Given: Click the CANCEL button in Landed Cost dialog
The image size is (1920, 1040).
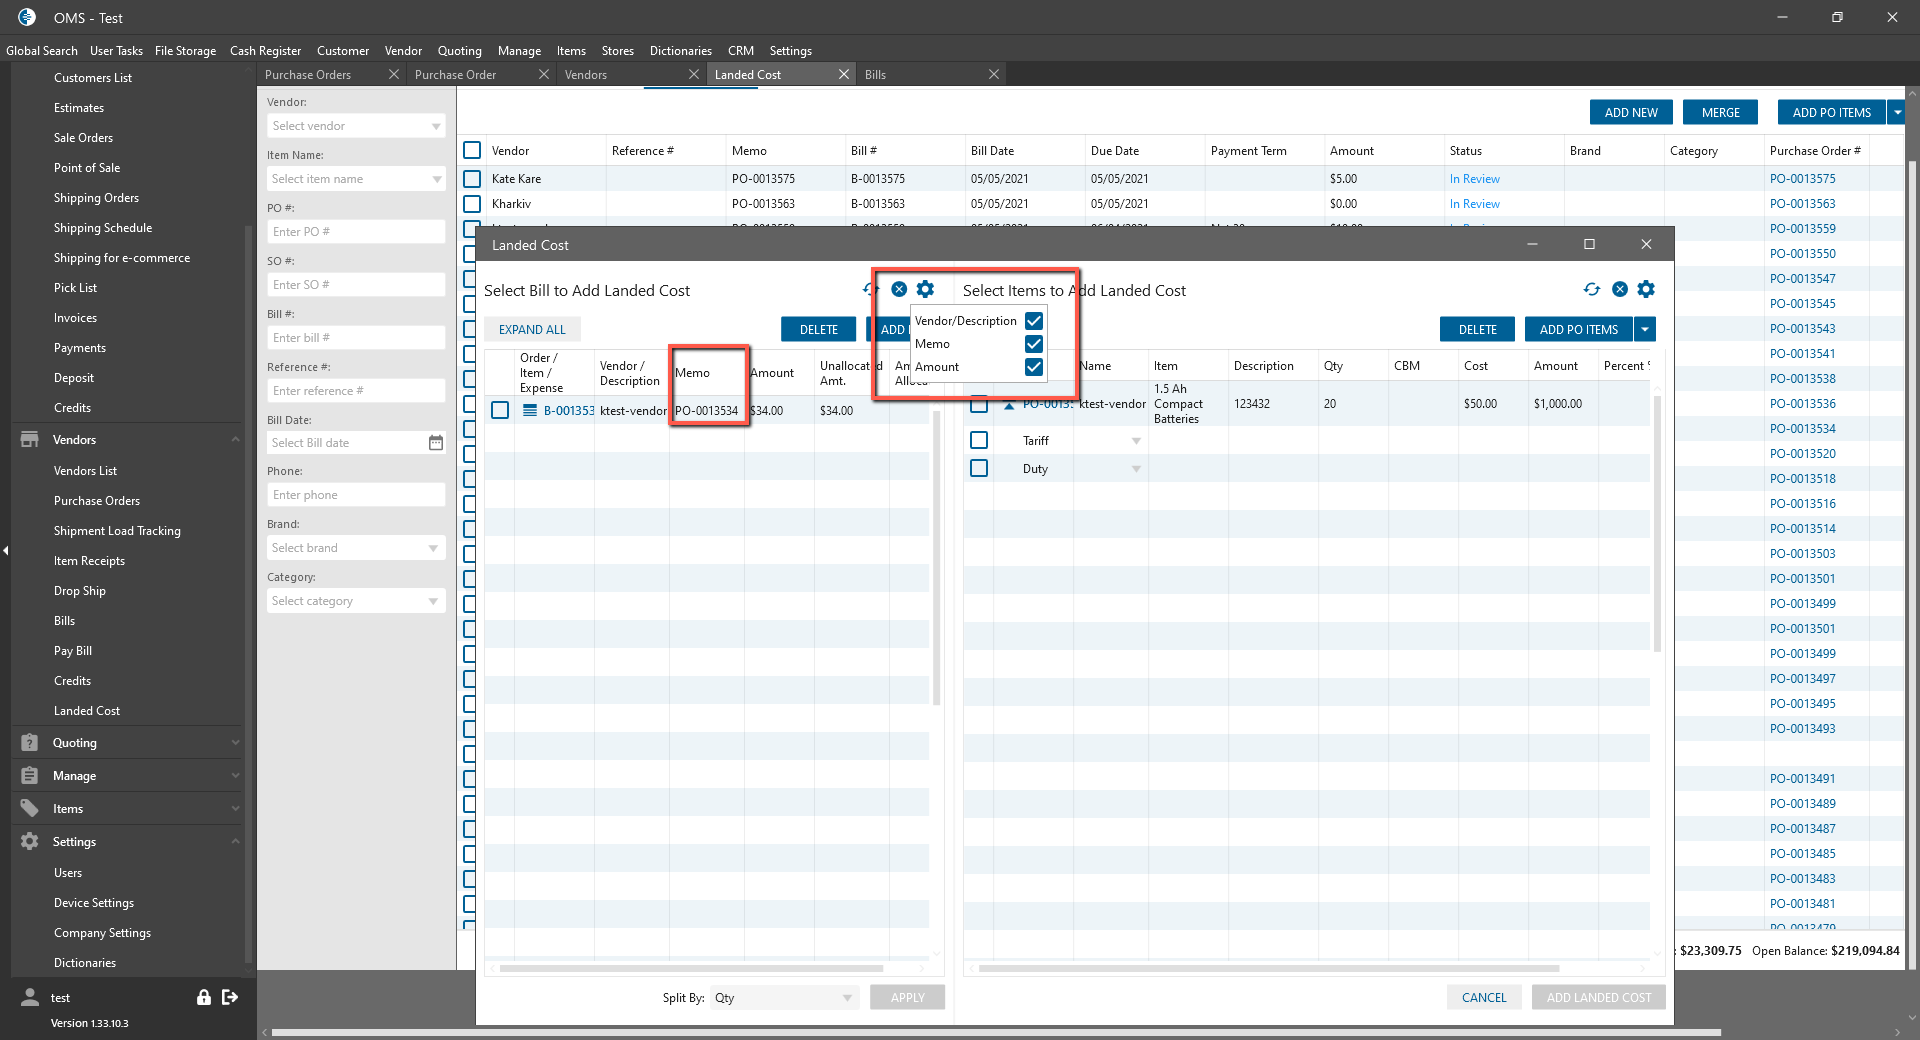Looking at the screenshot, I should [x=1483, y=997].
